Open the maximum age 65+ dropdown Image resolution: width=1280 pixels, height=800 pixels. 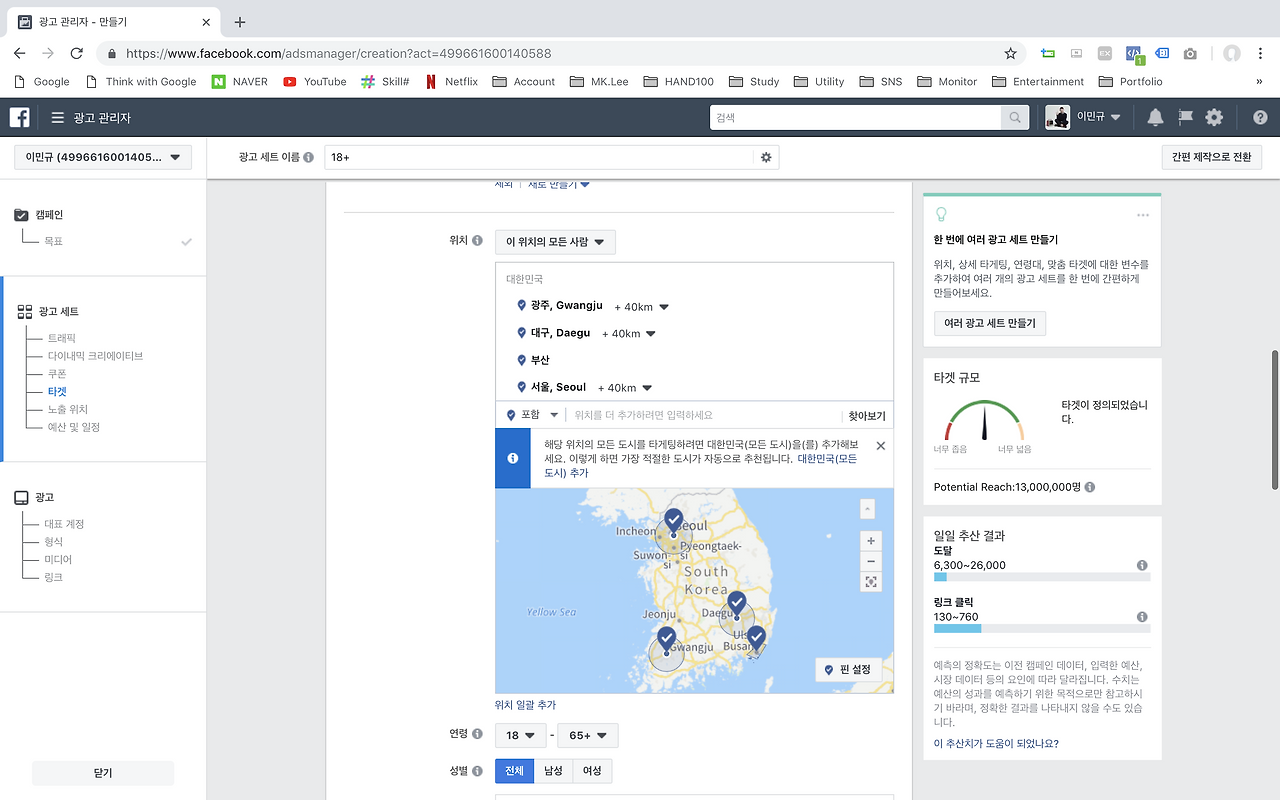[x=588, y=736]
